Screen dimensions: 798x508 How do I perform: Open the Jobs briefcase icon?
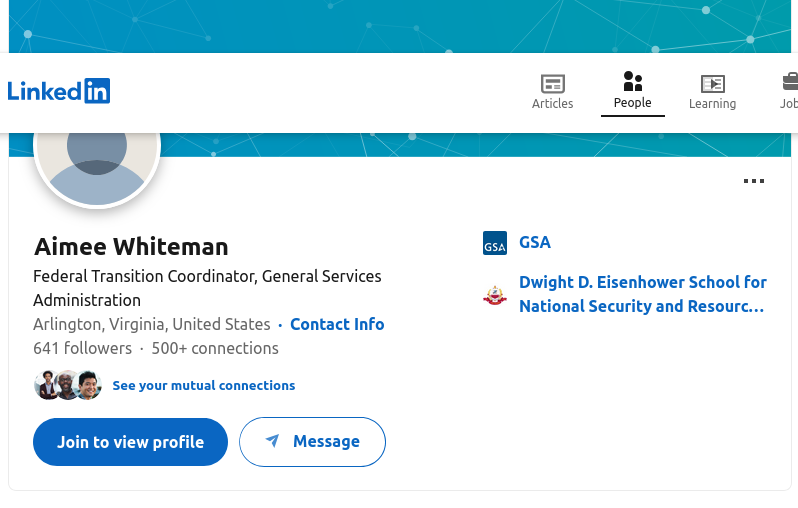click(x=790, y=82)
